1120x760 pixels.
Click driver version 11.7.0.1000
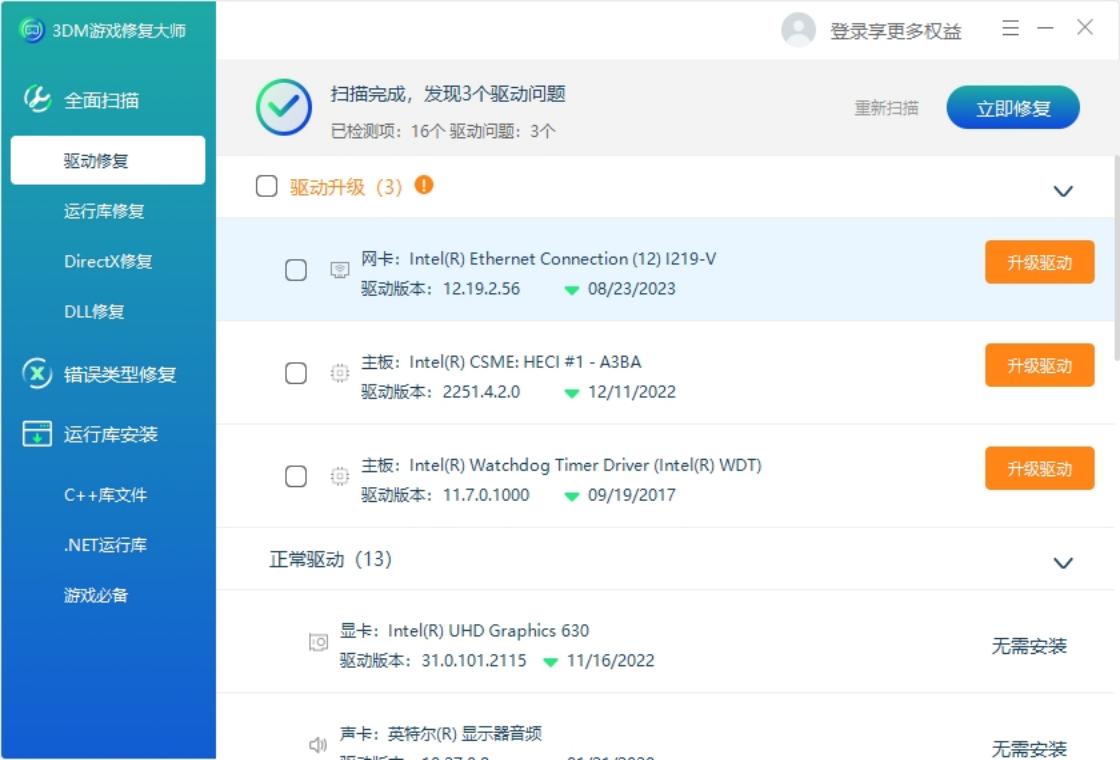click(x=486, y=494)
